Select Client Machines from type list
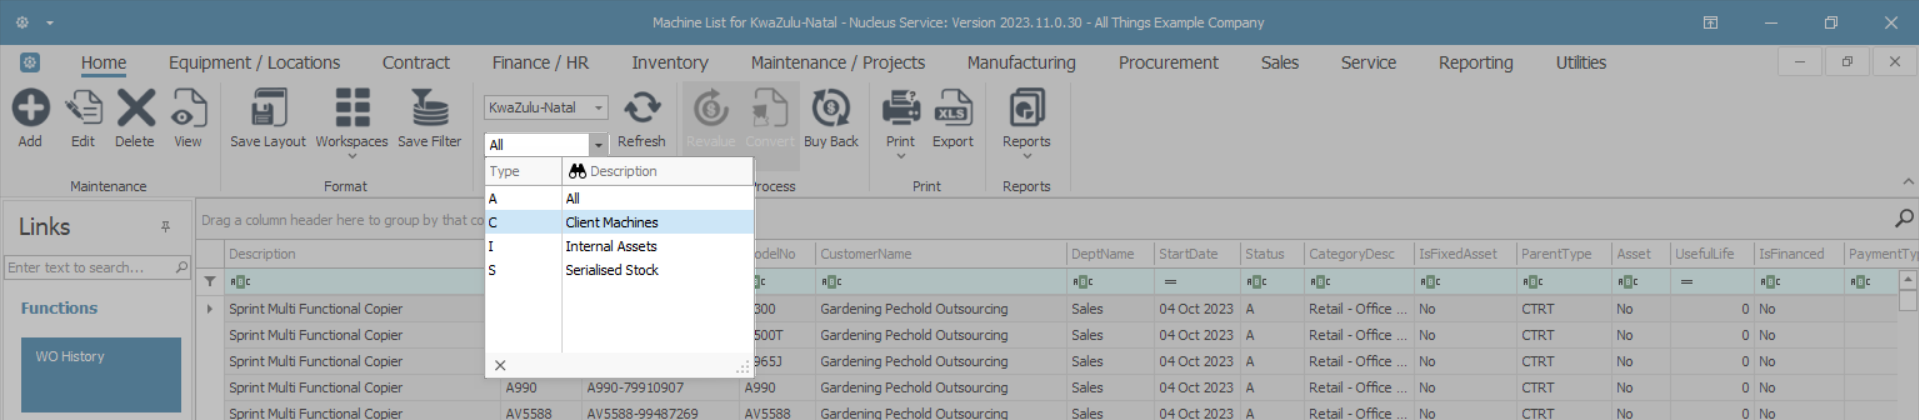 pyautogui.click(x=611, y=222)
